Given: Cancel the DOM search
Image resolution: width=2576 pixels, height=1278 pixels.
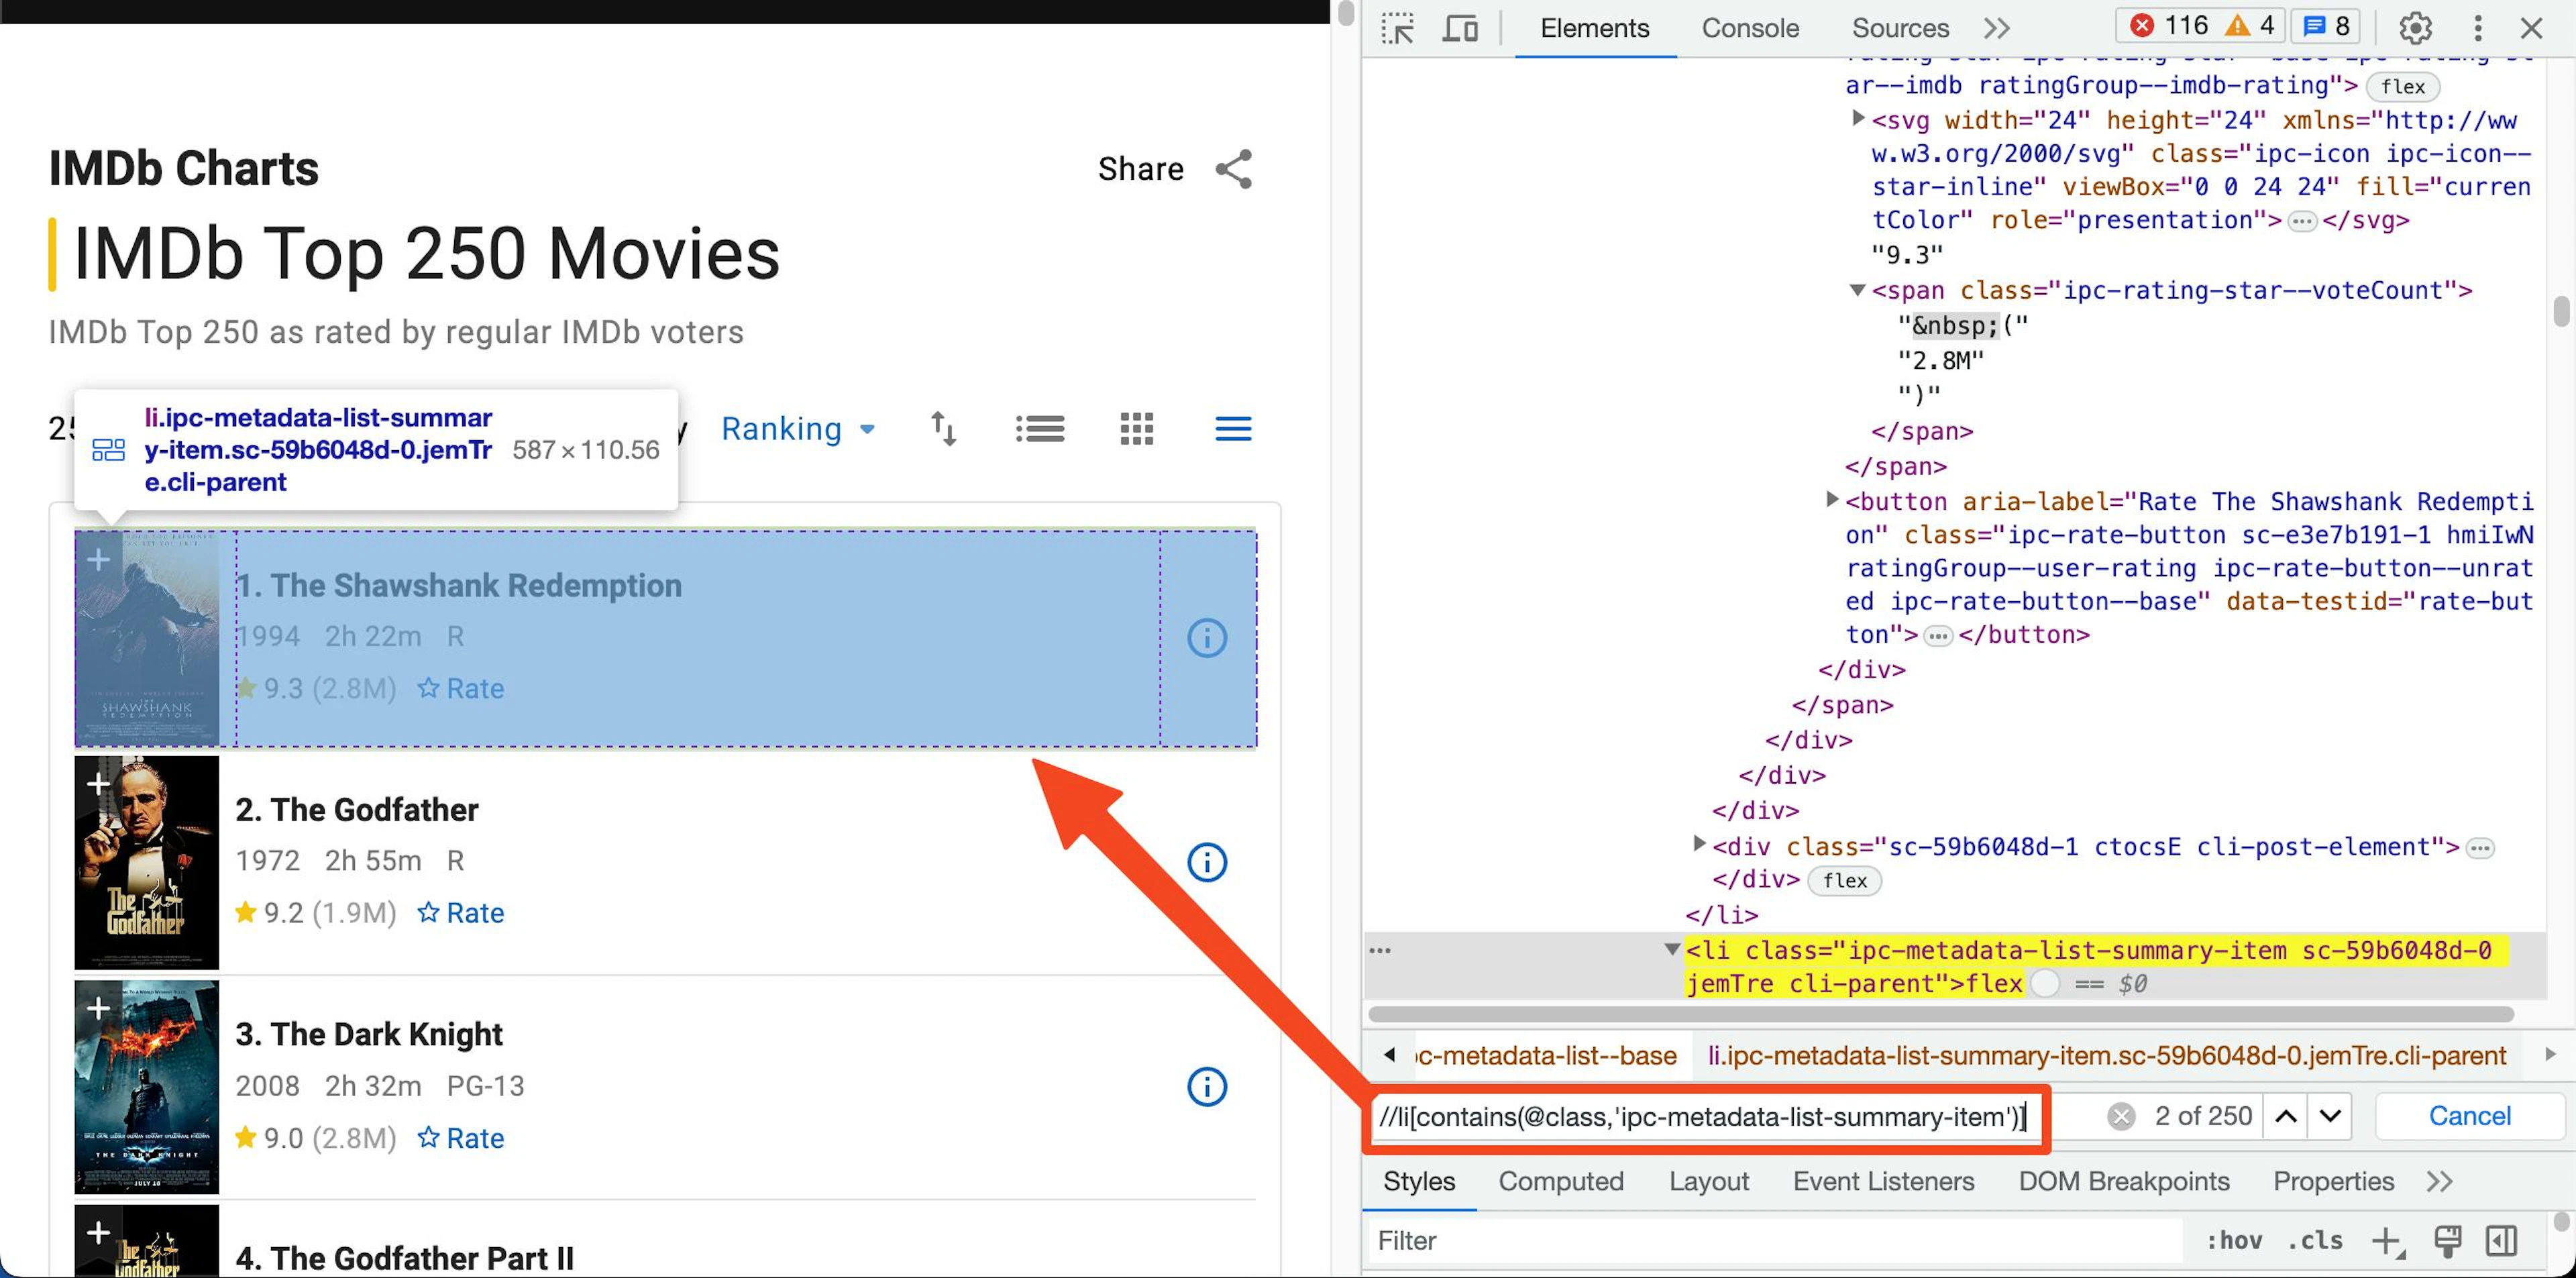Looking at the screenshot, I should pos(2469,1116).
